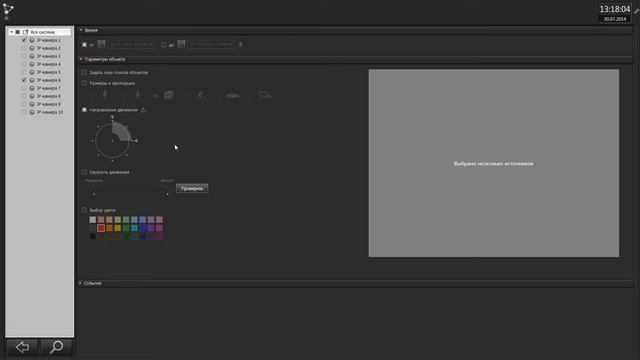640x360 pixels.
Task: Click the 13:18:04 clock display
Action: tap(614, 9)
